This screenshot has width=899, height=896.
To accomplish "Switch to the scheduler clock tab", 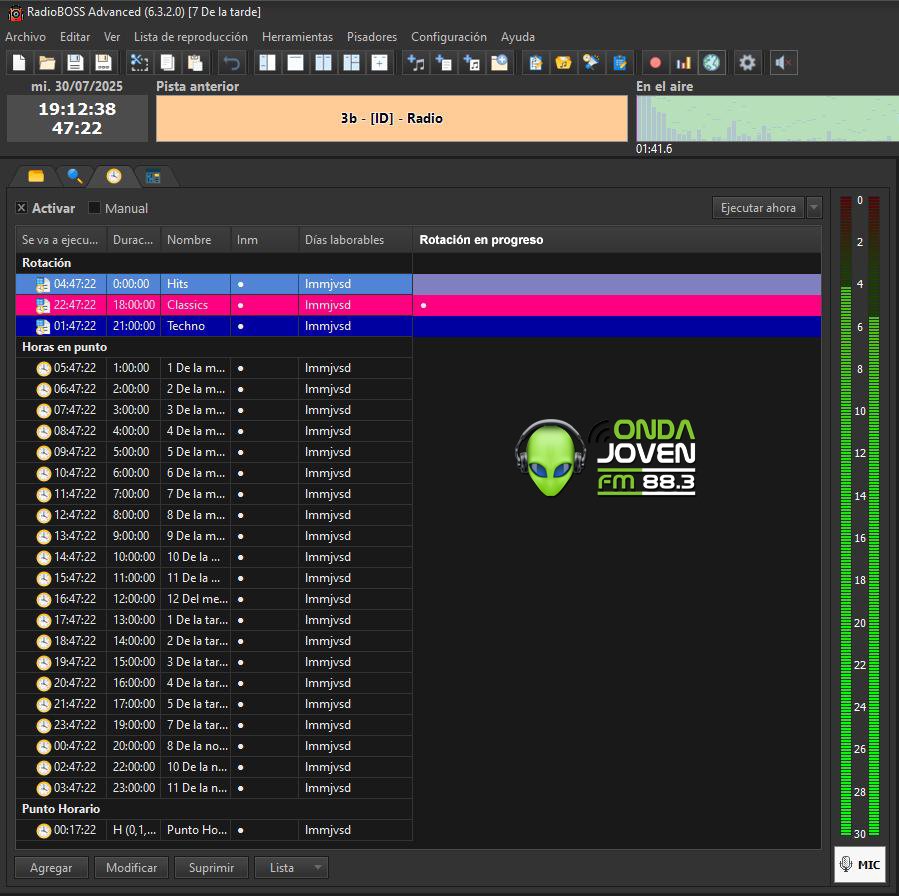I will pos(114,176).
